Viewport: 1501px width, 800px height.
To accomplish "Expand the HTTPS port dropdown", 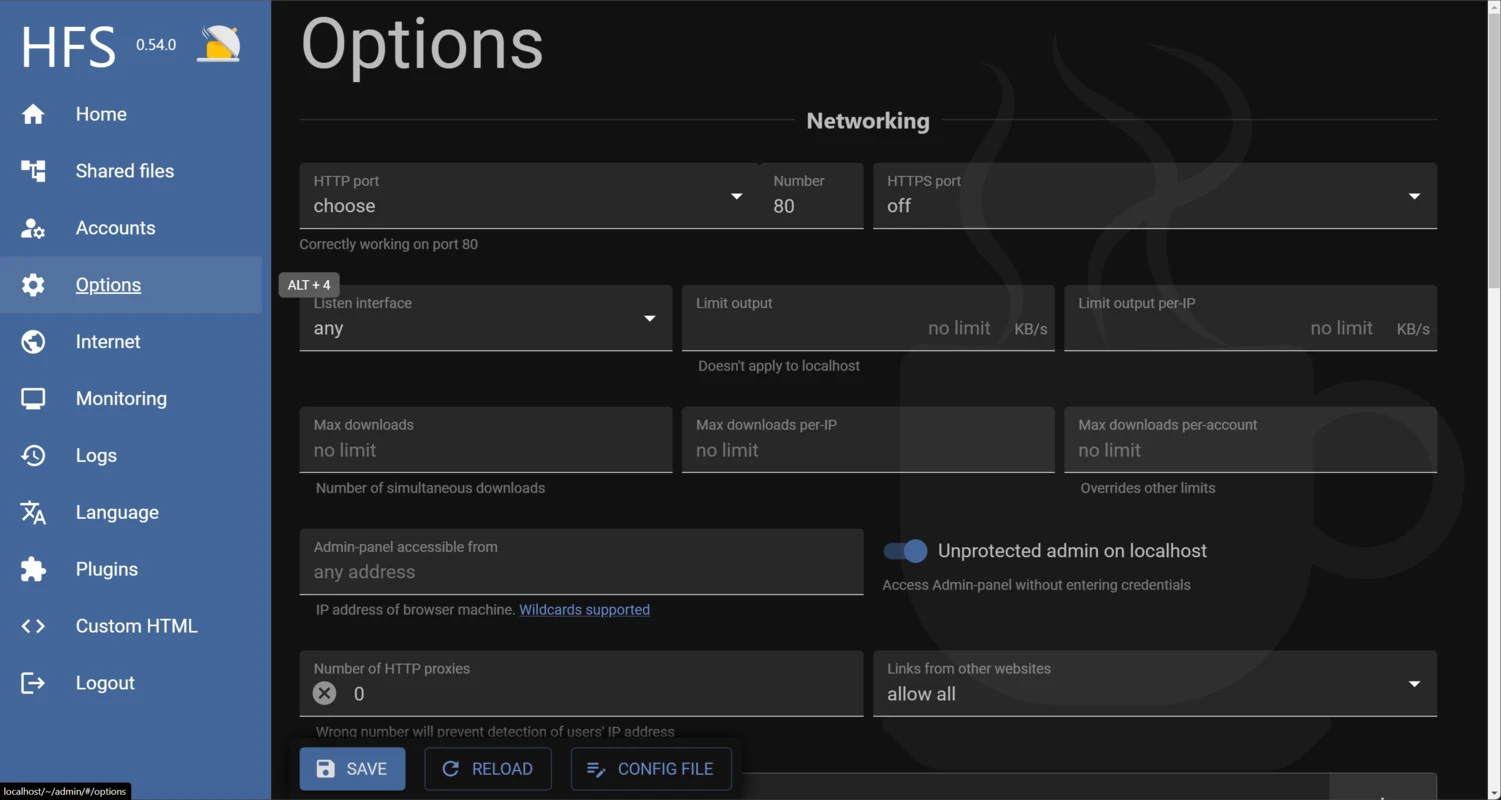I will click(1155, 196).
